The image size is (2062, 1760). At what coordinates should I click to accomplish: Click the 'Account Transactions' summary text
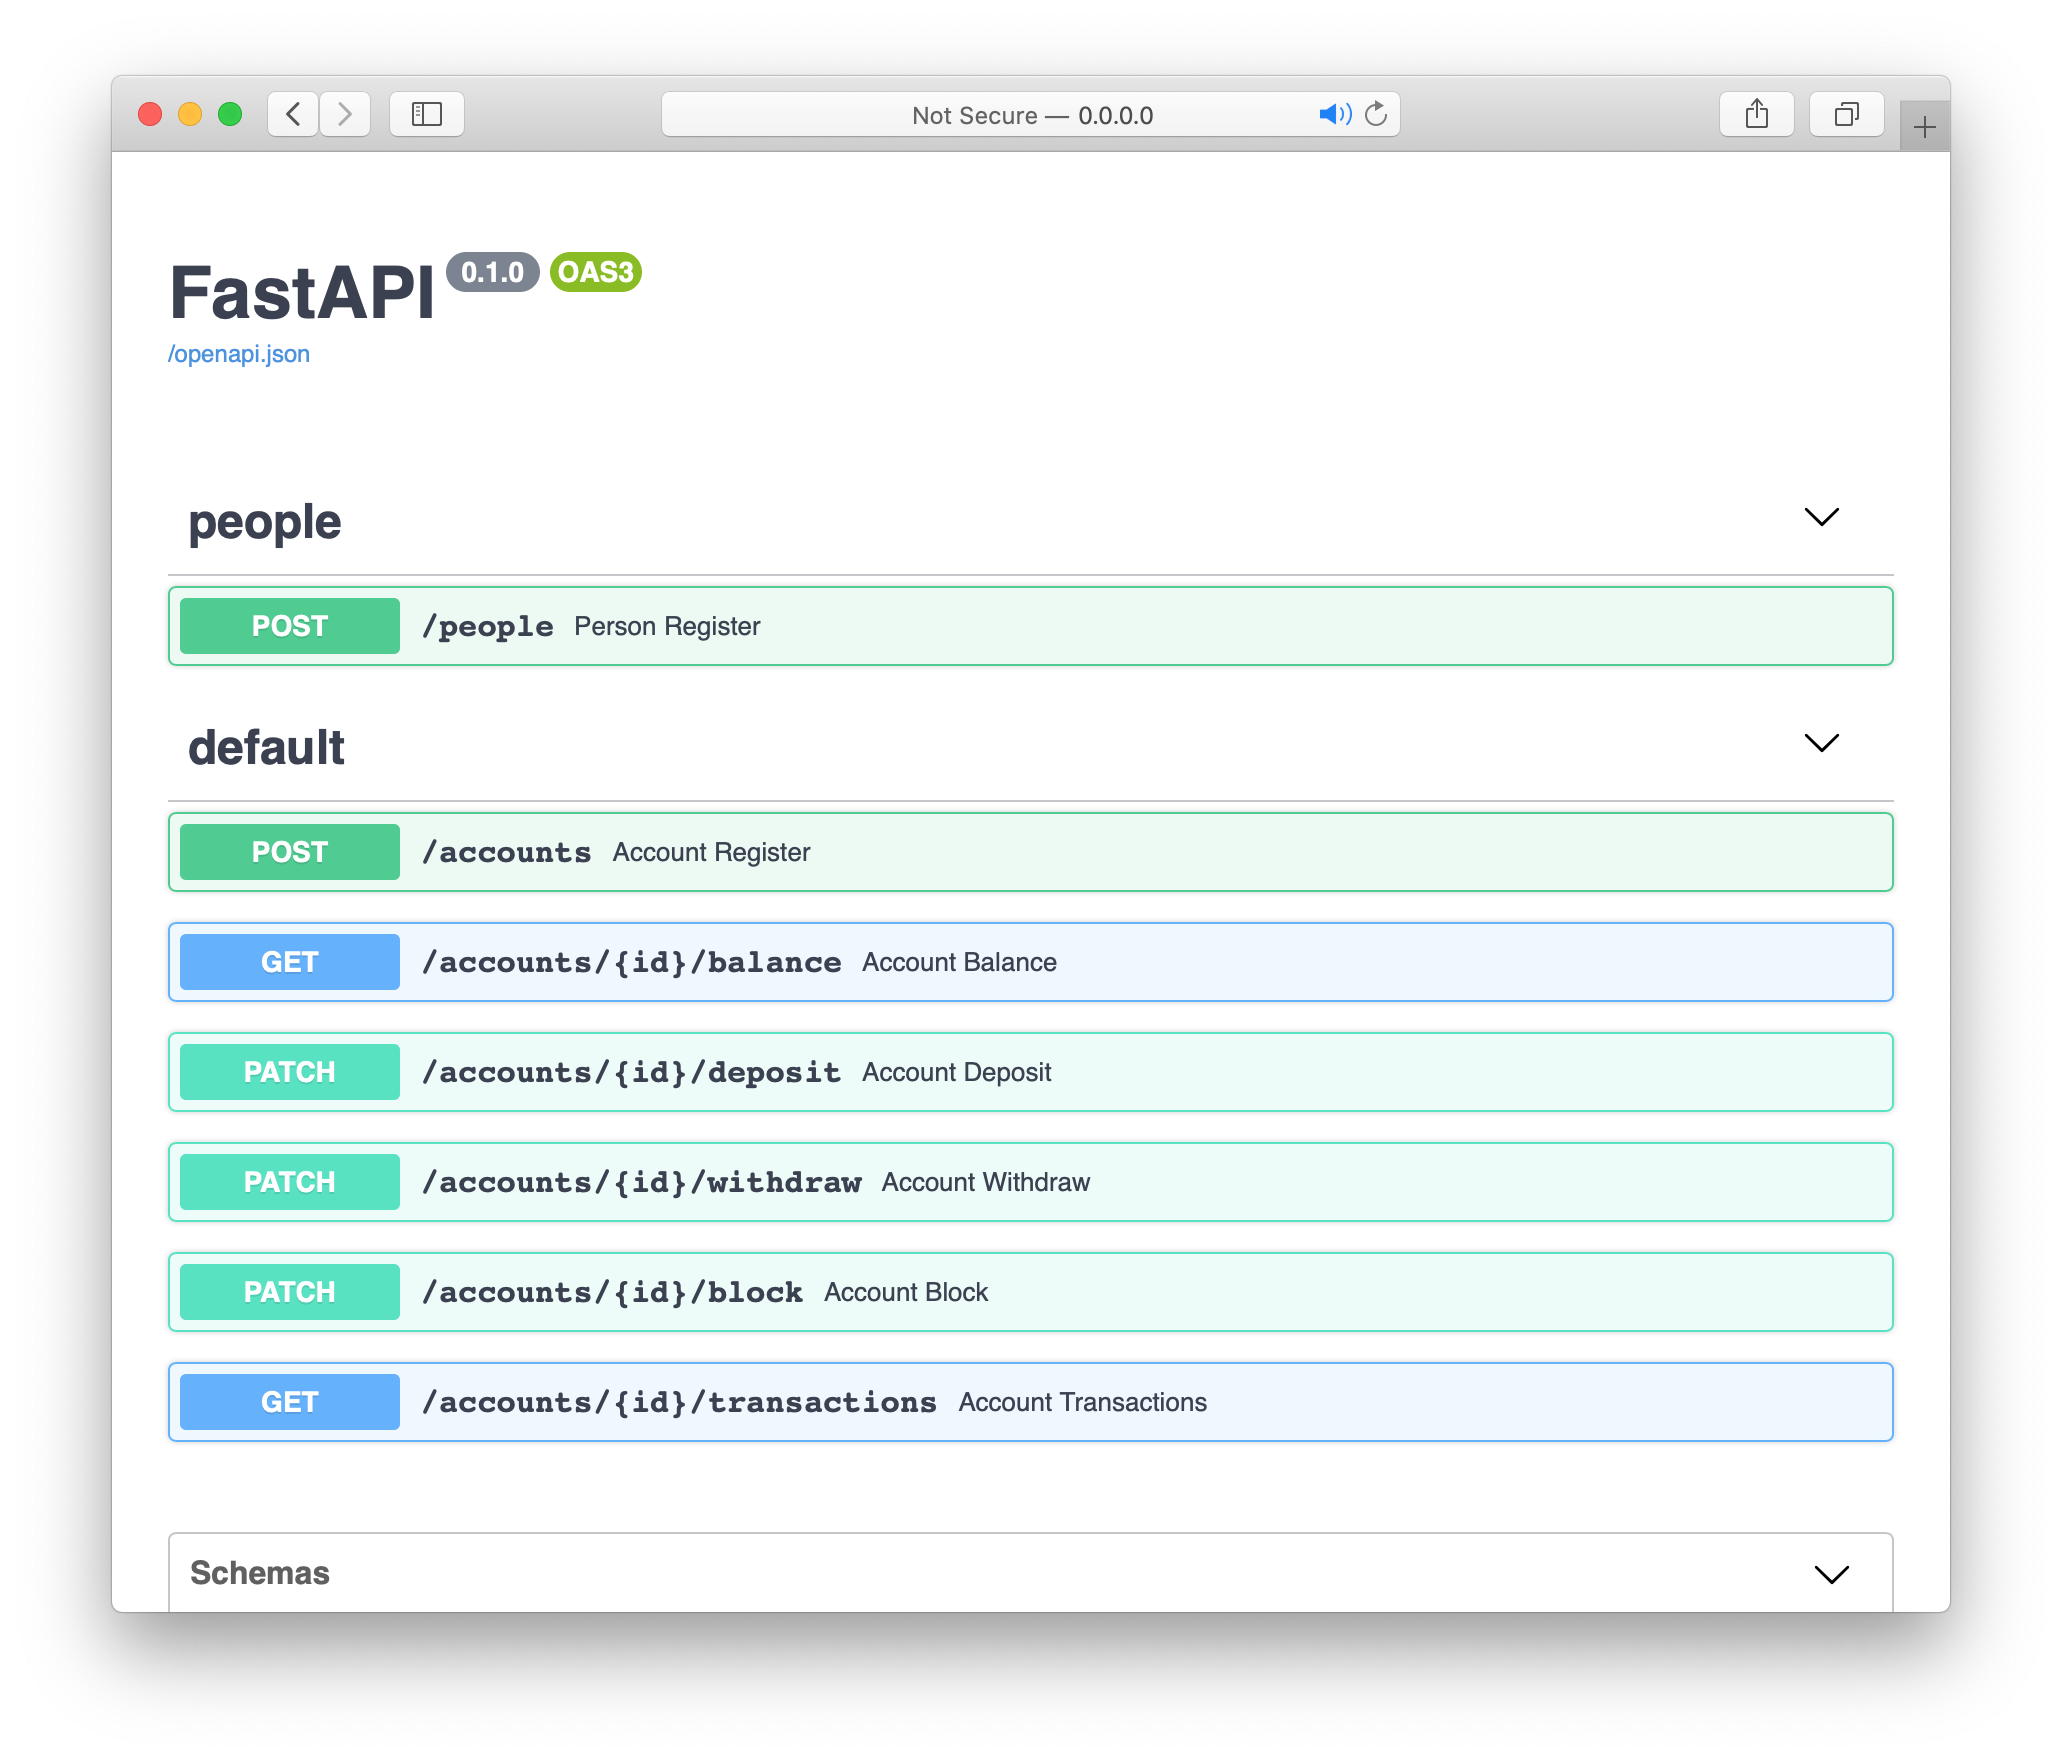pos(1083,1402)
